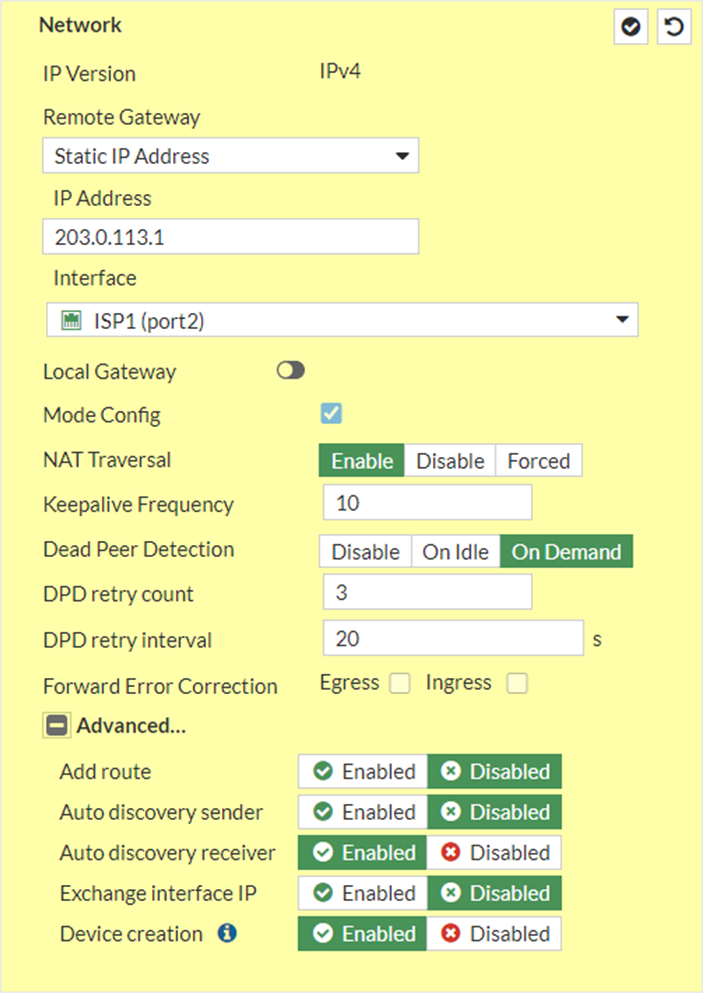703x993 pixels.
Task: Enable Auto discovery sender option
Action: tap(364, 812)
